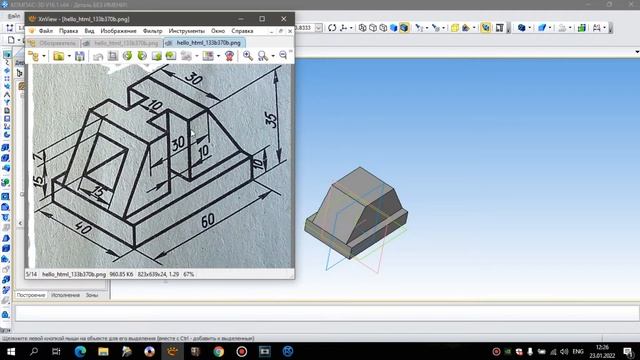Open the dark blue cube dropdown arrow in KOMPAS
The width and height of the screenshot is (640, 360).
pos(529,28)
